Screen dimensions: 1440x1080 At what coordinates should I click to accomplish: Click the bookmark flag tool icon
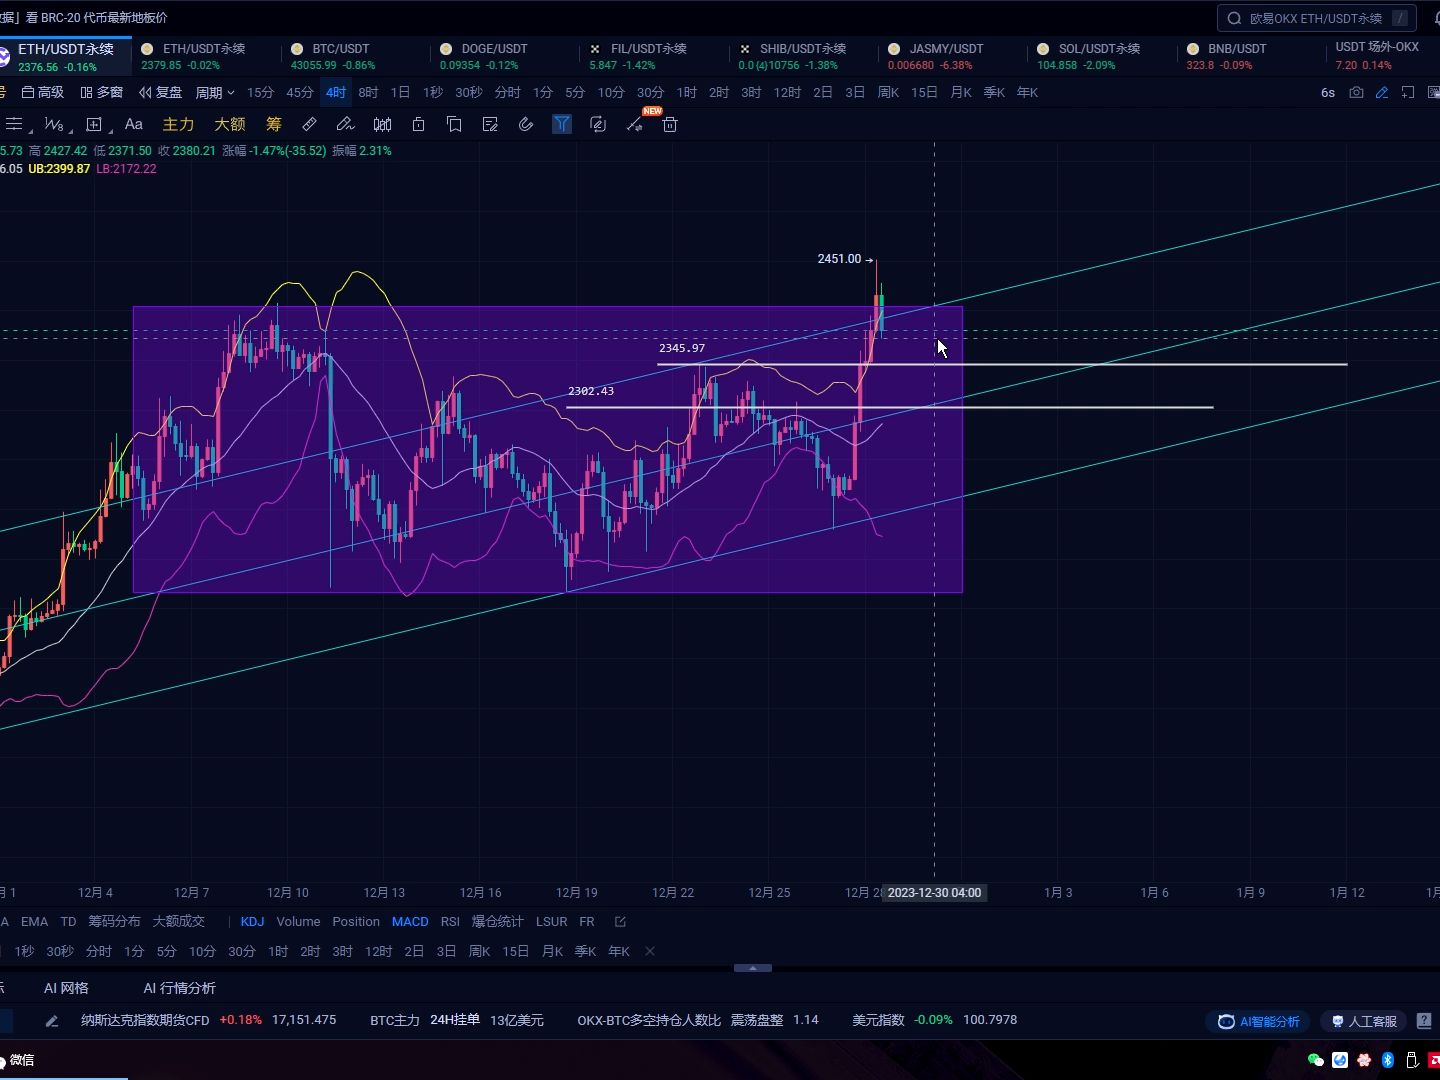click(454, 124)
